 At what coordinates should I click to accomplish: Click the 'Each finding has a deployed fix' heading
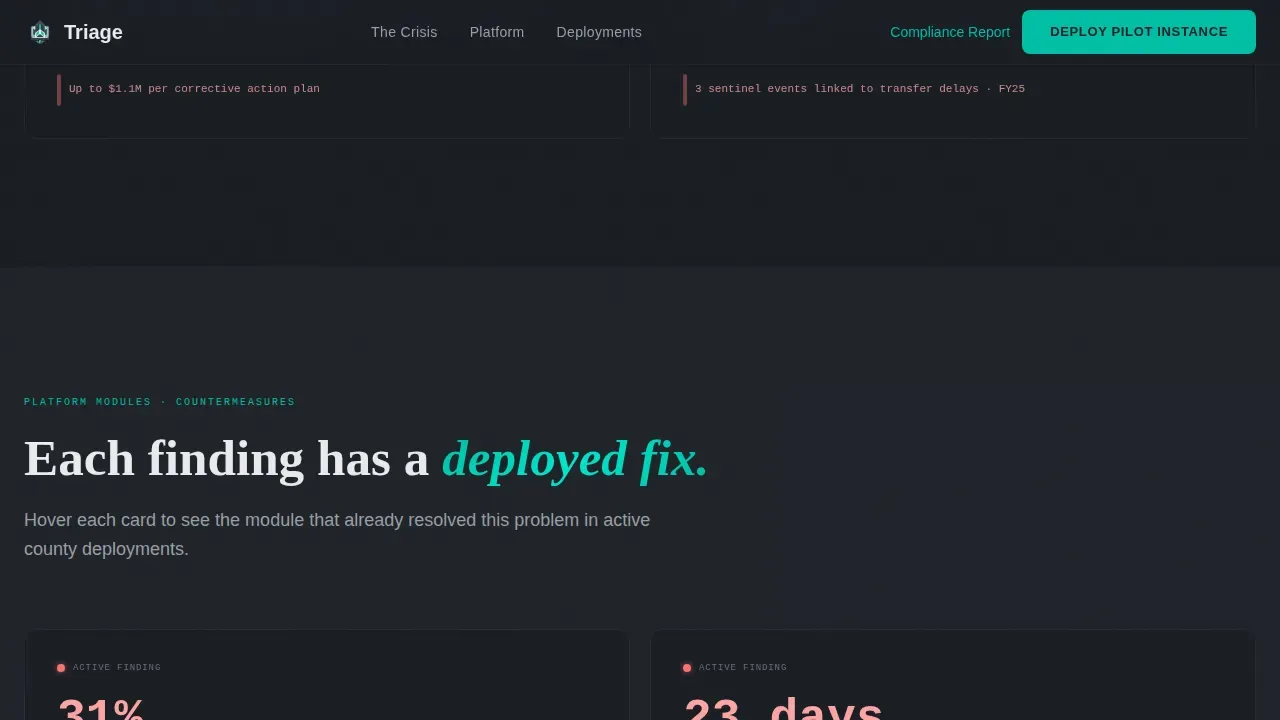[366, 459]
